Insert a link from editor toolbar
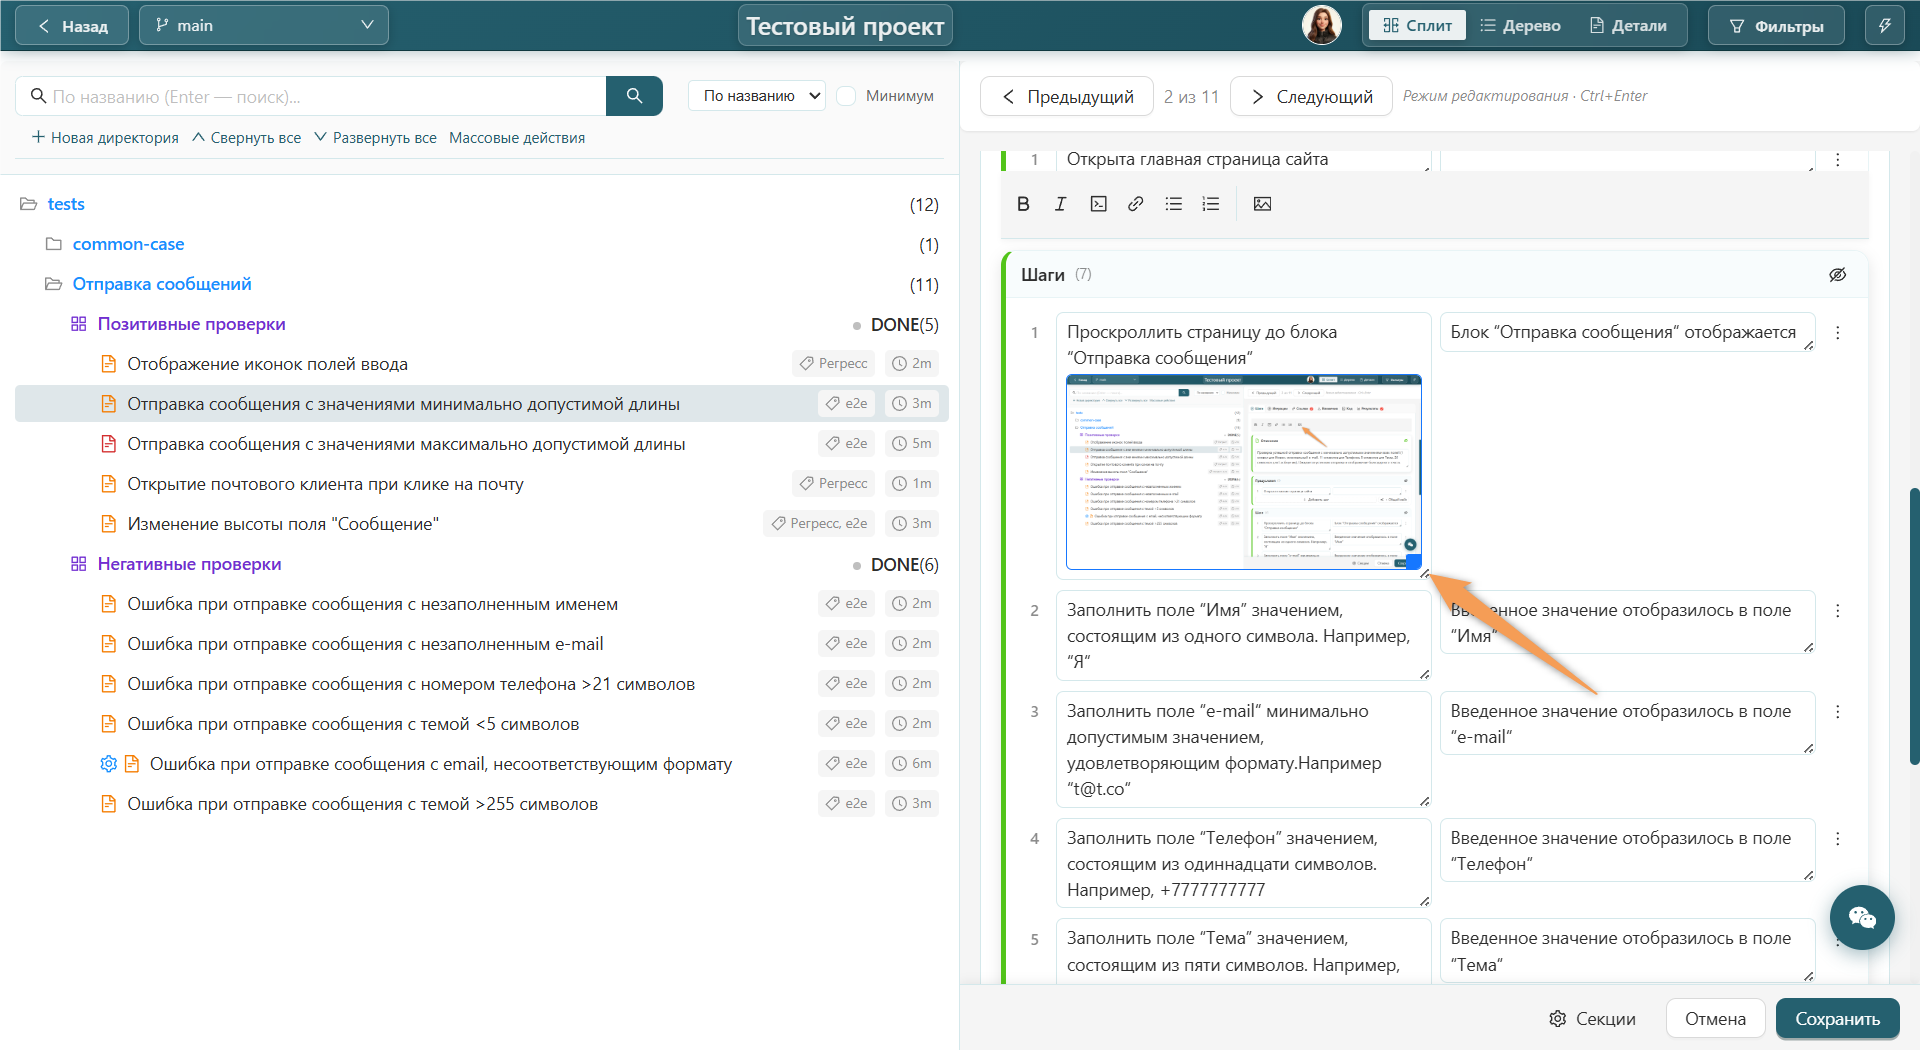1920x1050 pixels. point(1135,204)
